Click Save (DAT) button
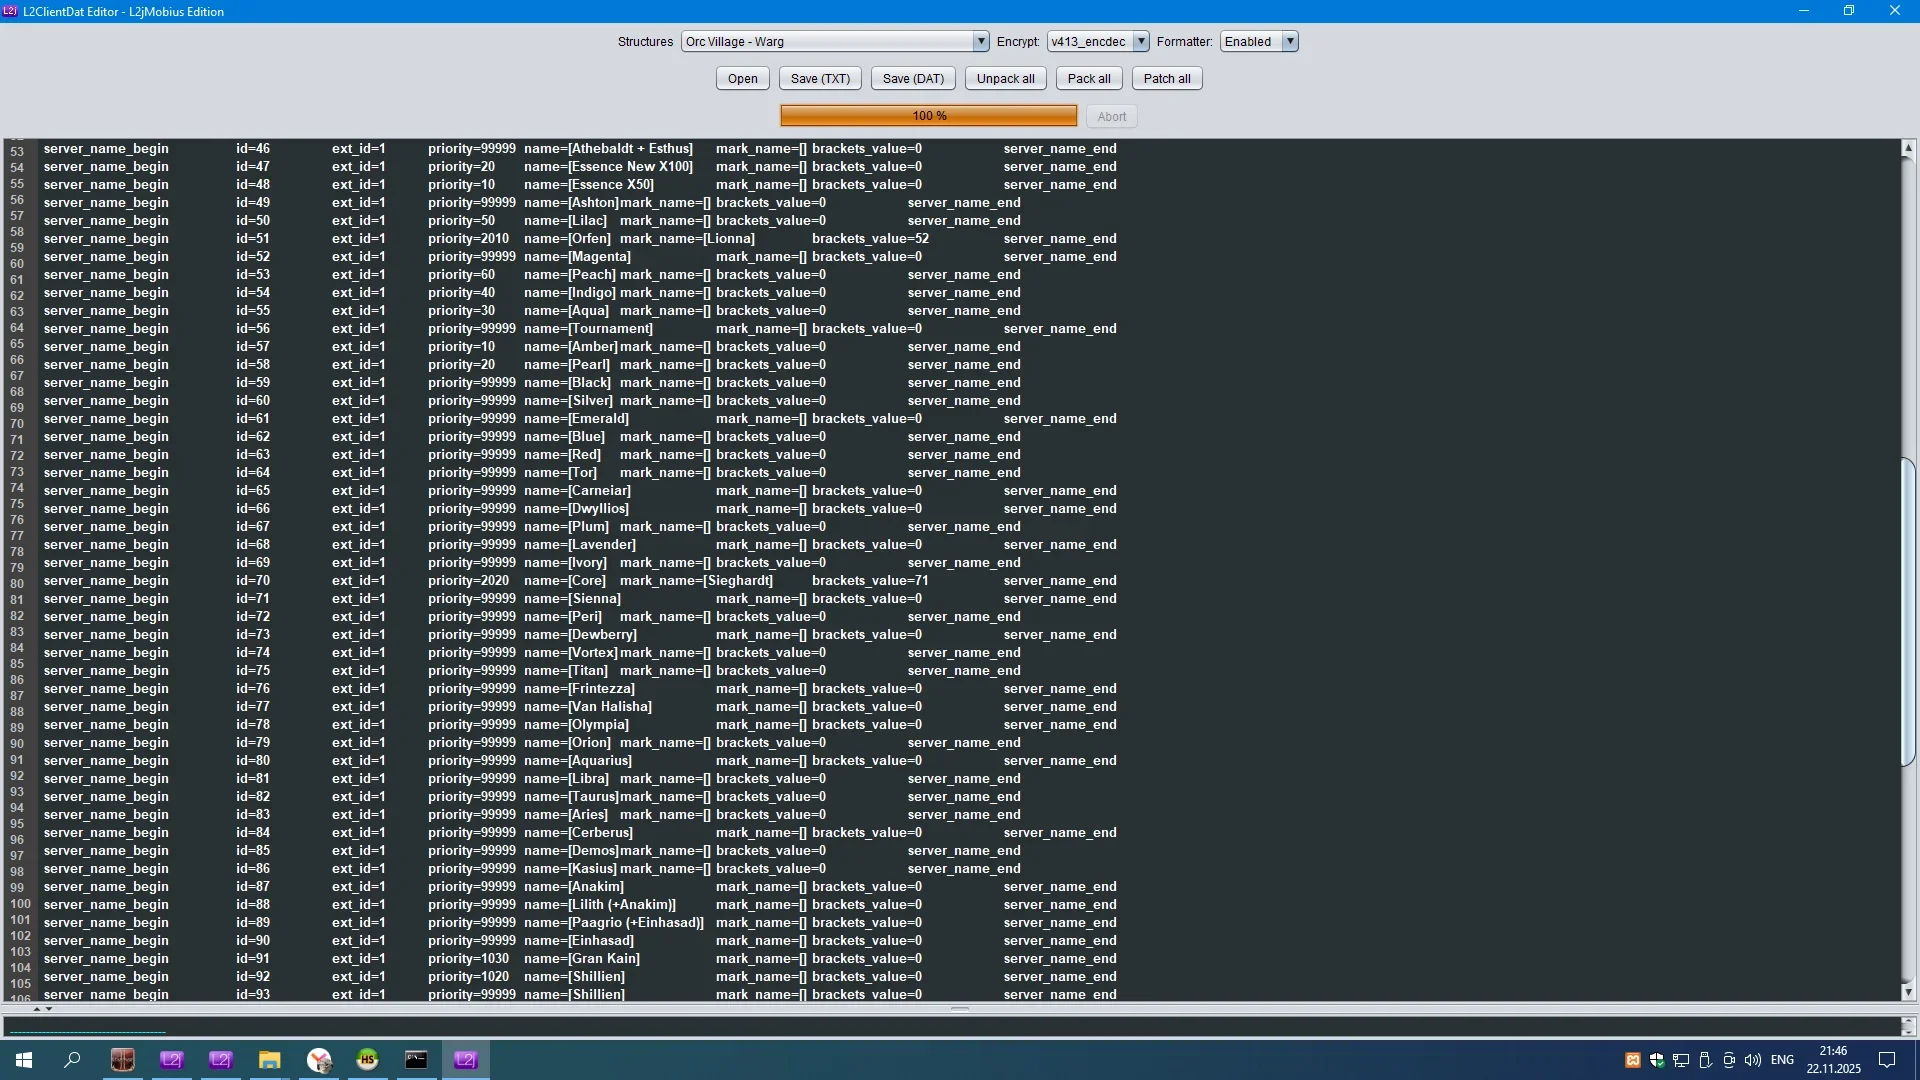 tap(913, 79)
